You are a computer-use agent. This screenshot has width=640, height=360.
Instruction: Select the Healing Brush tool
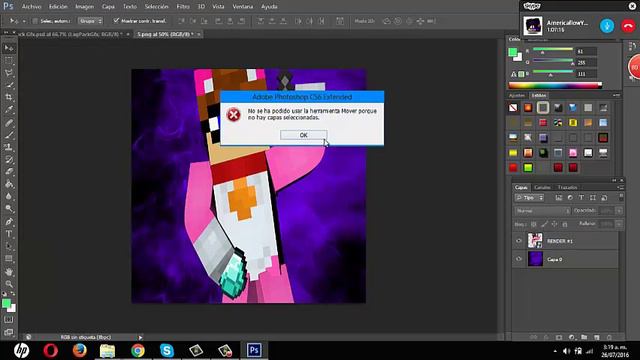click(x=9, y=122)
